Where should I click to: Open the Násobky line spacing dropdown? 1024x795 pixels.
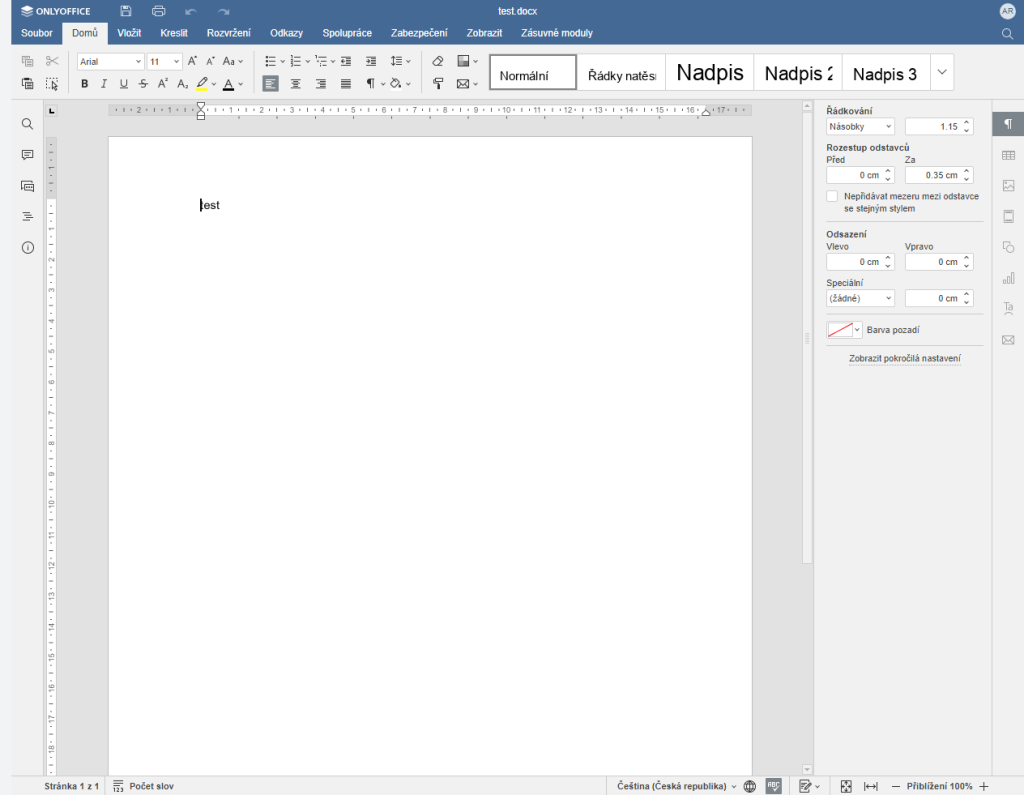tap(860, 127)
